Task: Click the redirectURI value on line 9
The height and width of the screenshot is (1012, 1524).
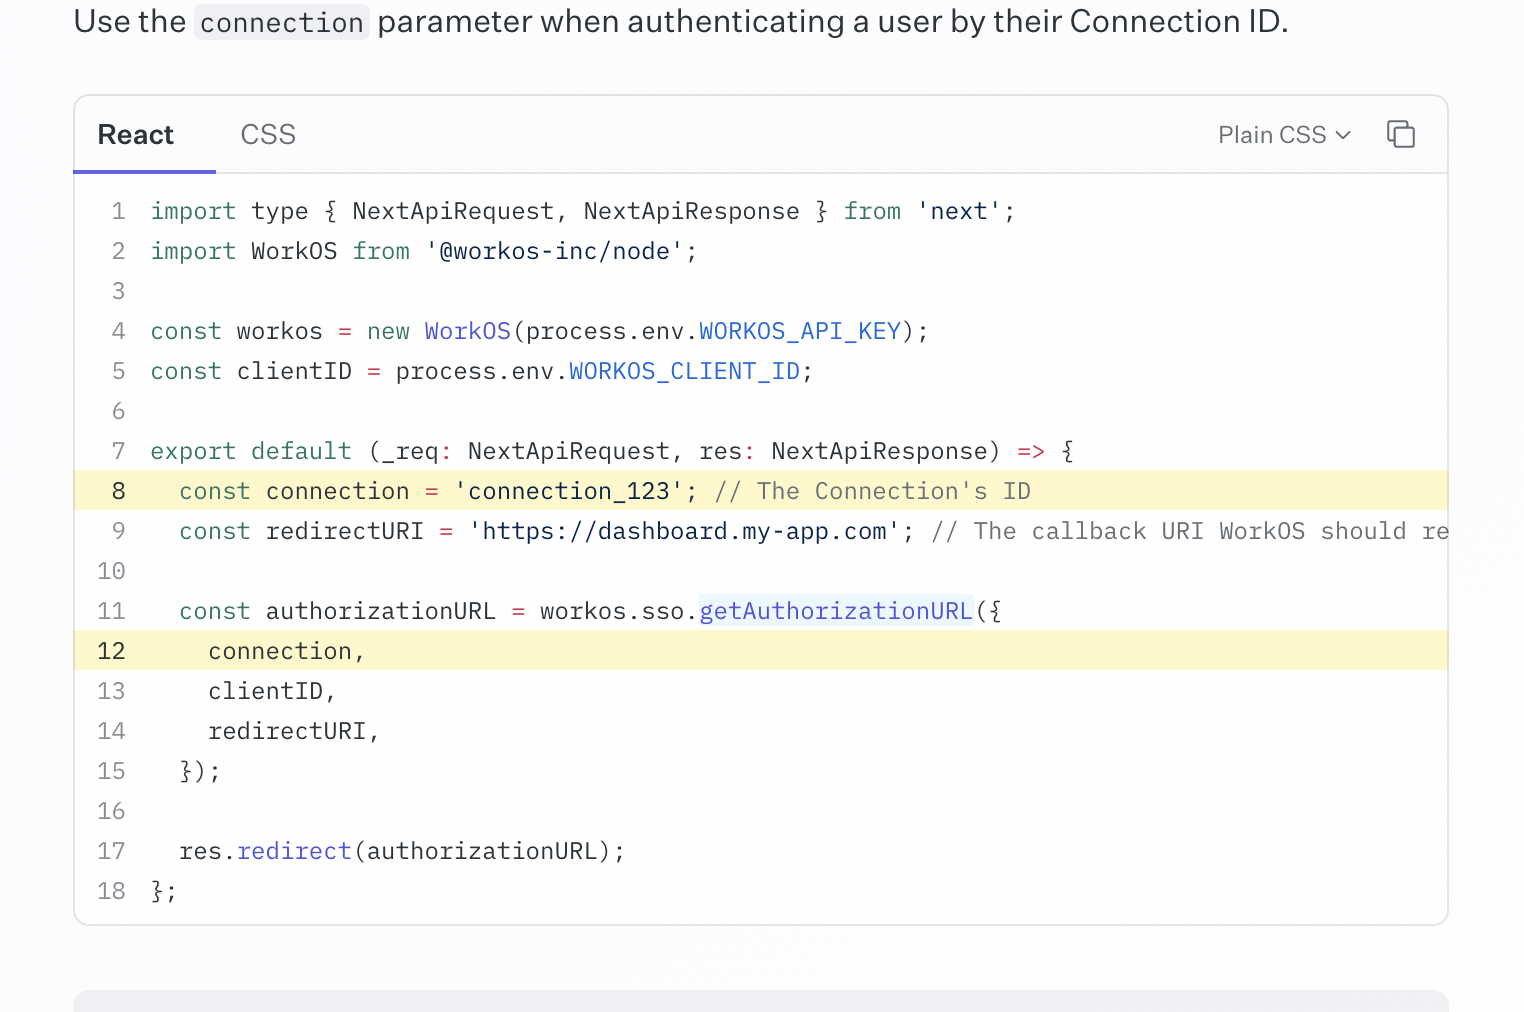Action: [x=684, y=530]
